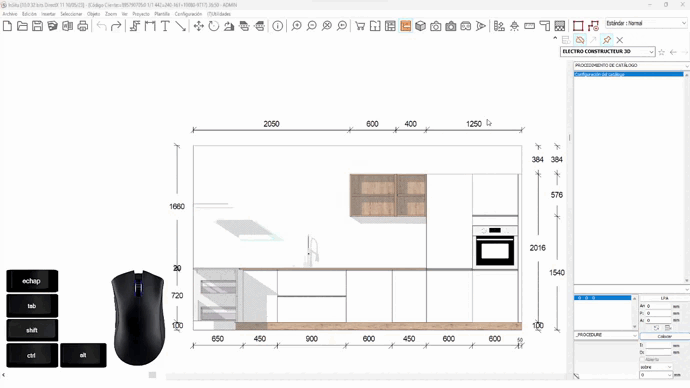The image size is (690, 388).
Task: Open the Archivo menu
Action: pyautogui.click(x=10, y=14)
